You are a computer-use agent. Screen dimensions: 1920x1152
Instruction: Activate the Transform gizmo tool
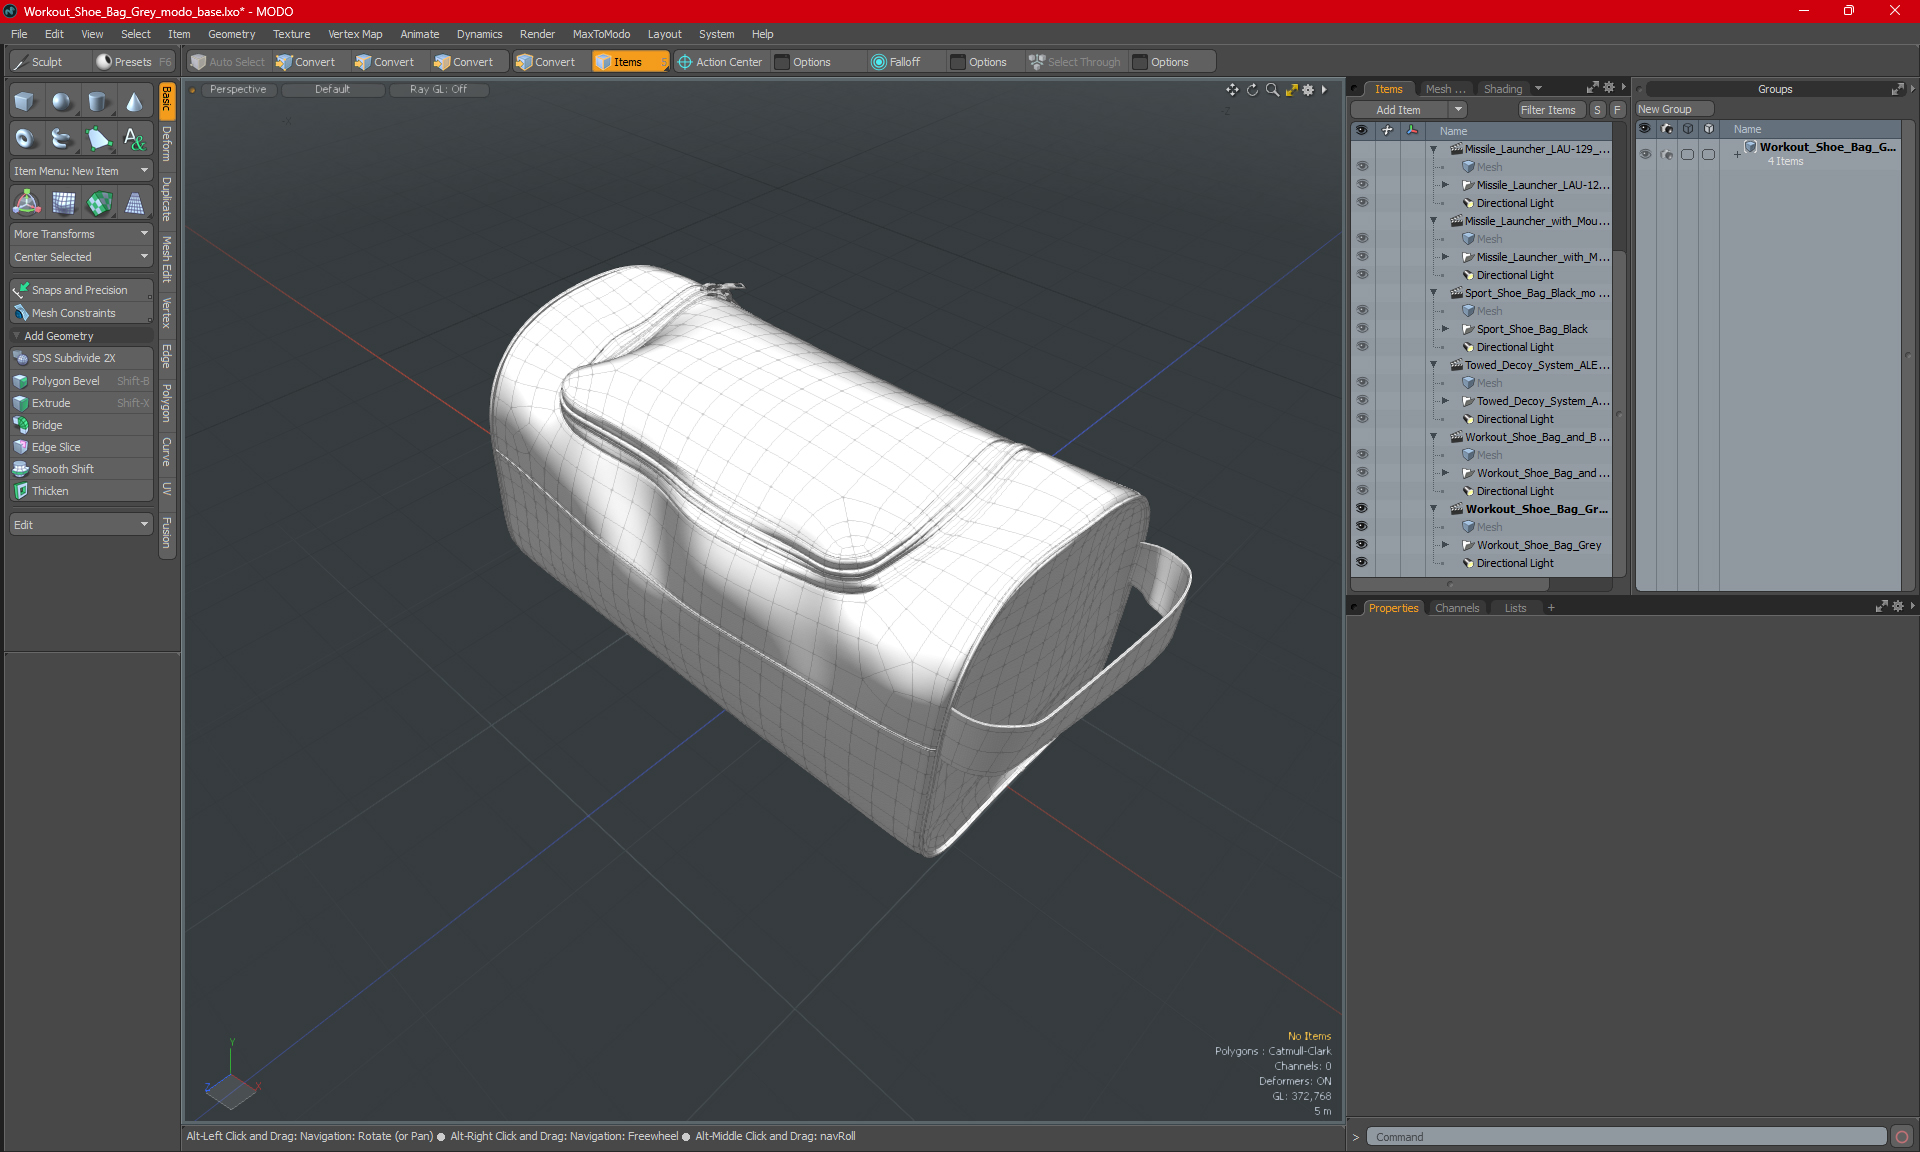pyautogui.click(x=26, y=203)
